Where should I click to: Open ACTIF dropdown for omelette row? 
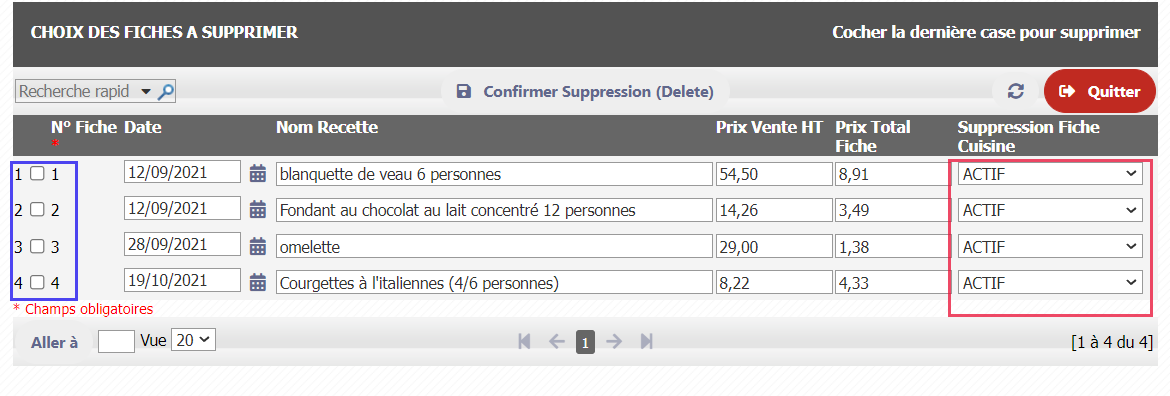[1050, 246]
